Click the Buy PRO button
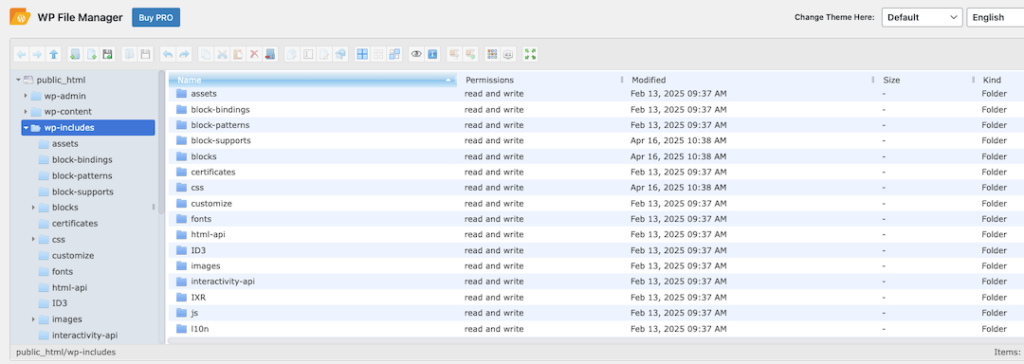The image size is (1024, 364). coord(156,18)
